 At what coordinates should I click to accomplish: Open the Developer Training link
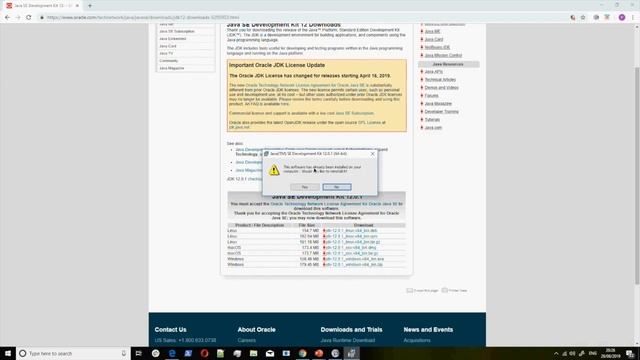click(442, 112)
